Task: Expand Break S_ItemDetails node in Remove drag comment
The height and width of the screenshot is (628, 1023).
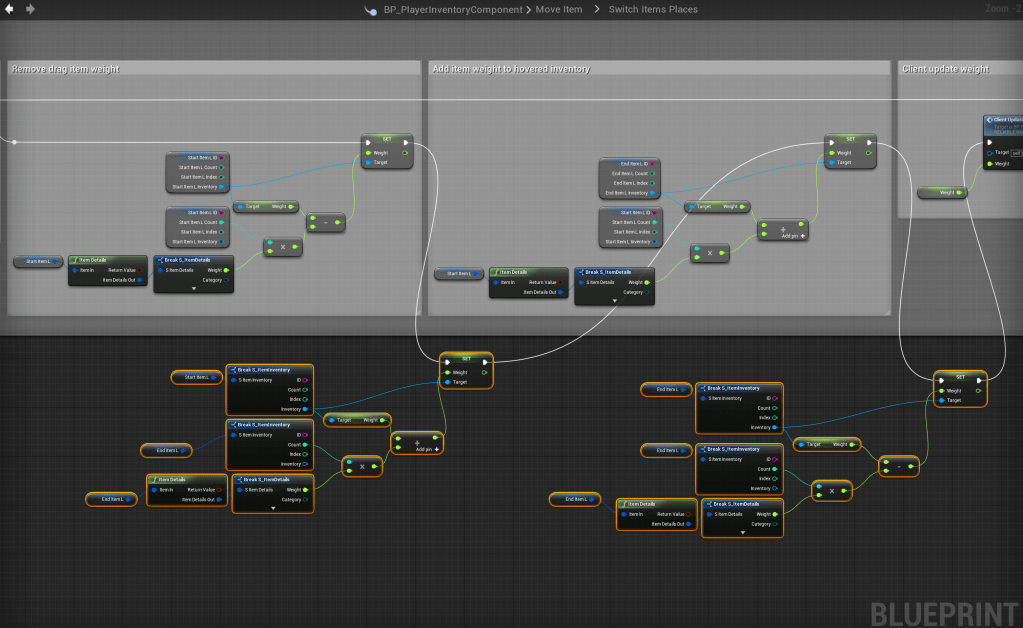Action: coord(193,288)
